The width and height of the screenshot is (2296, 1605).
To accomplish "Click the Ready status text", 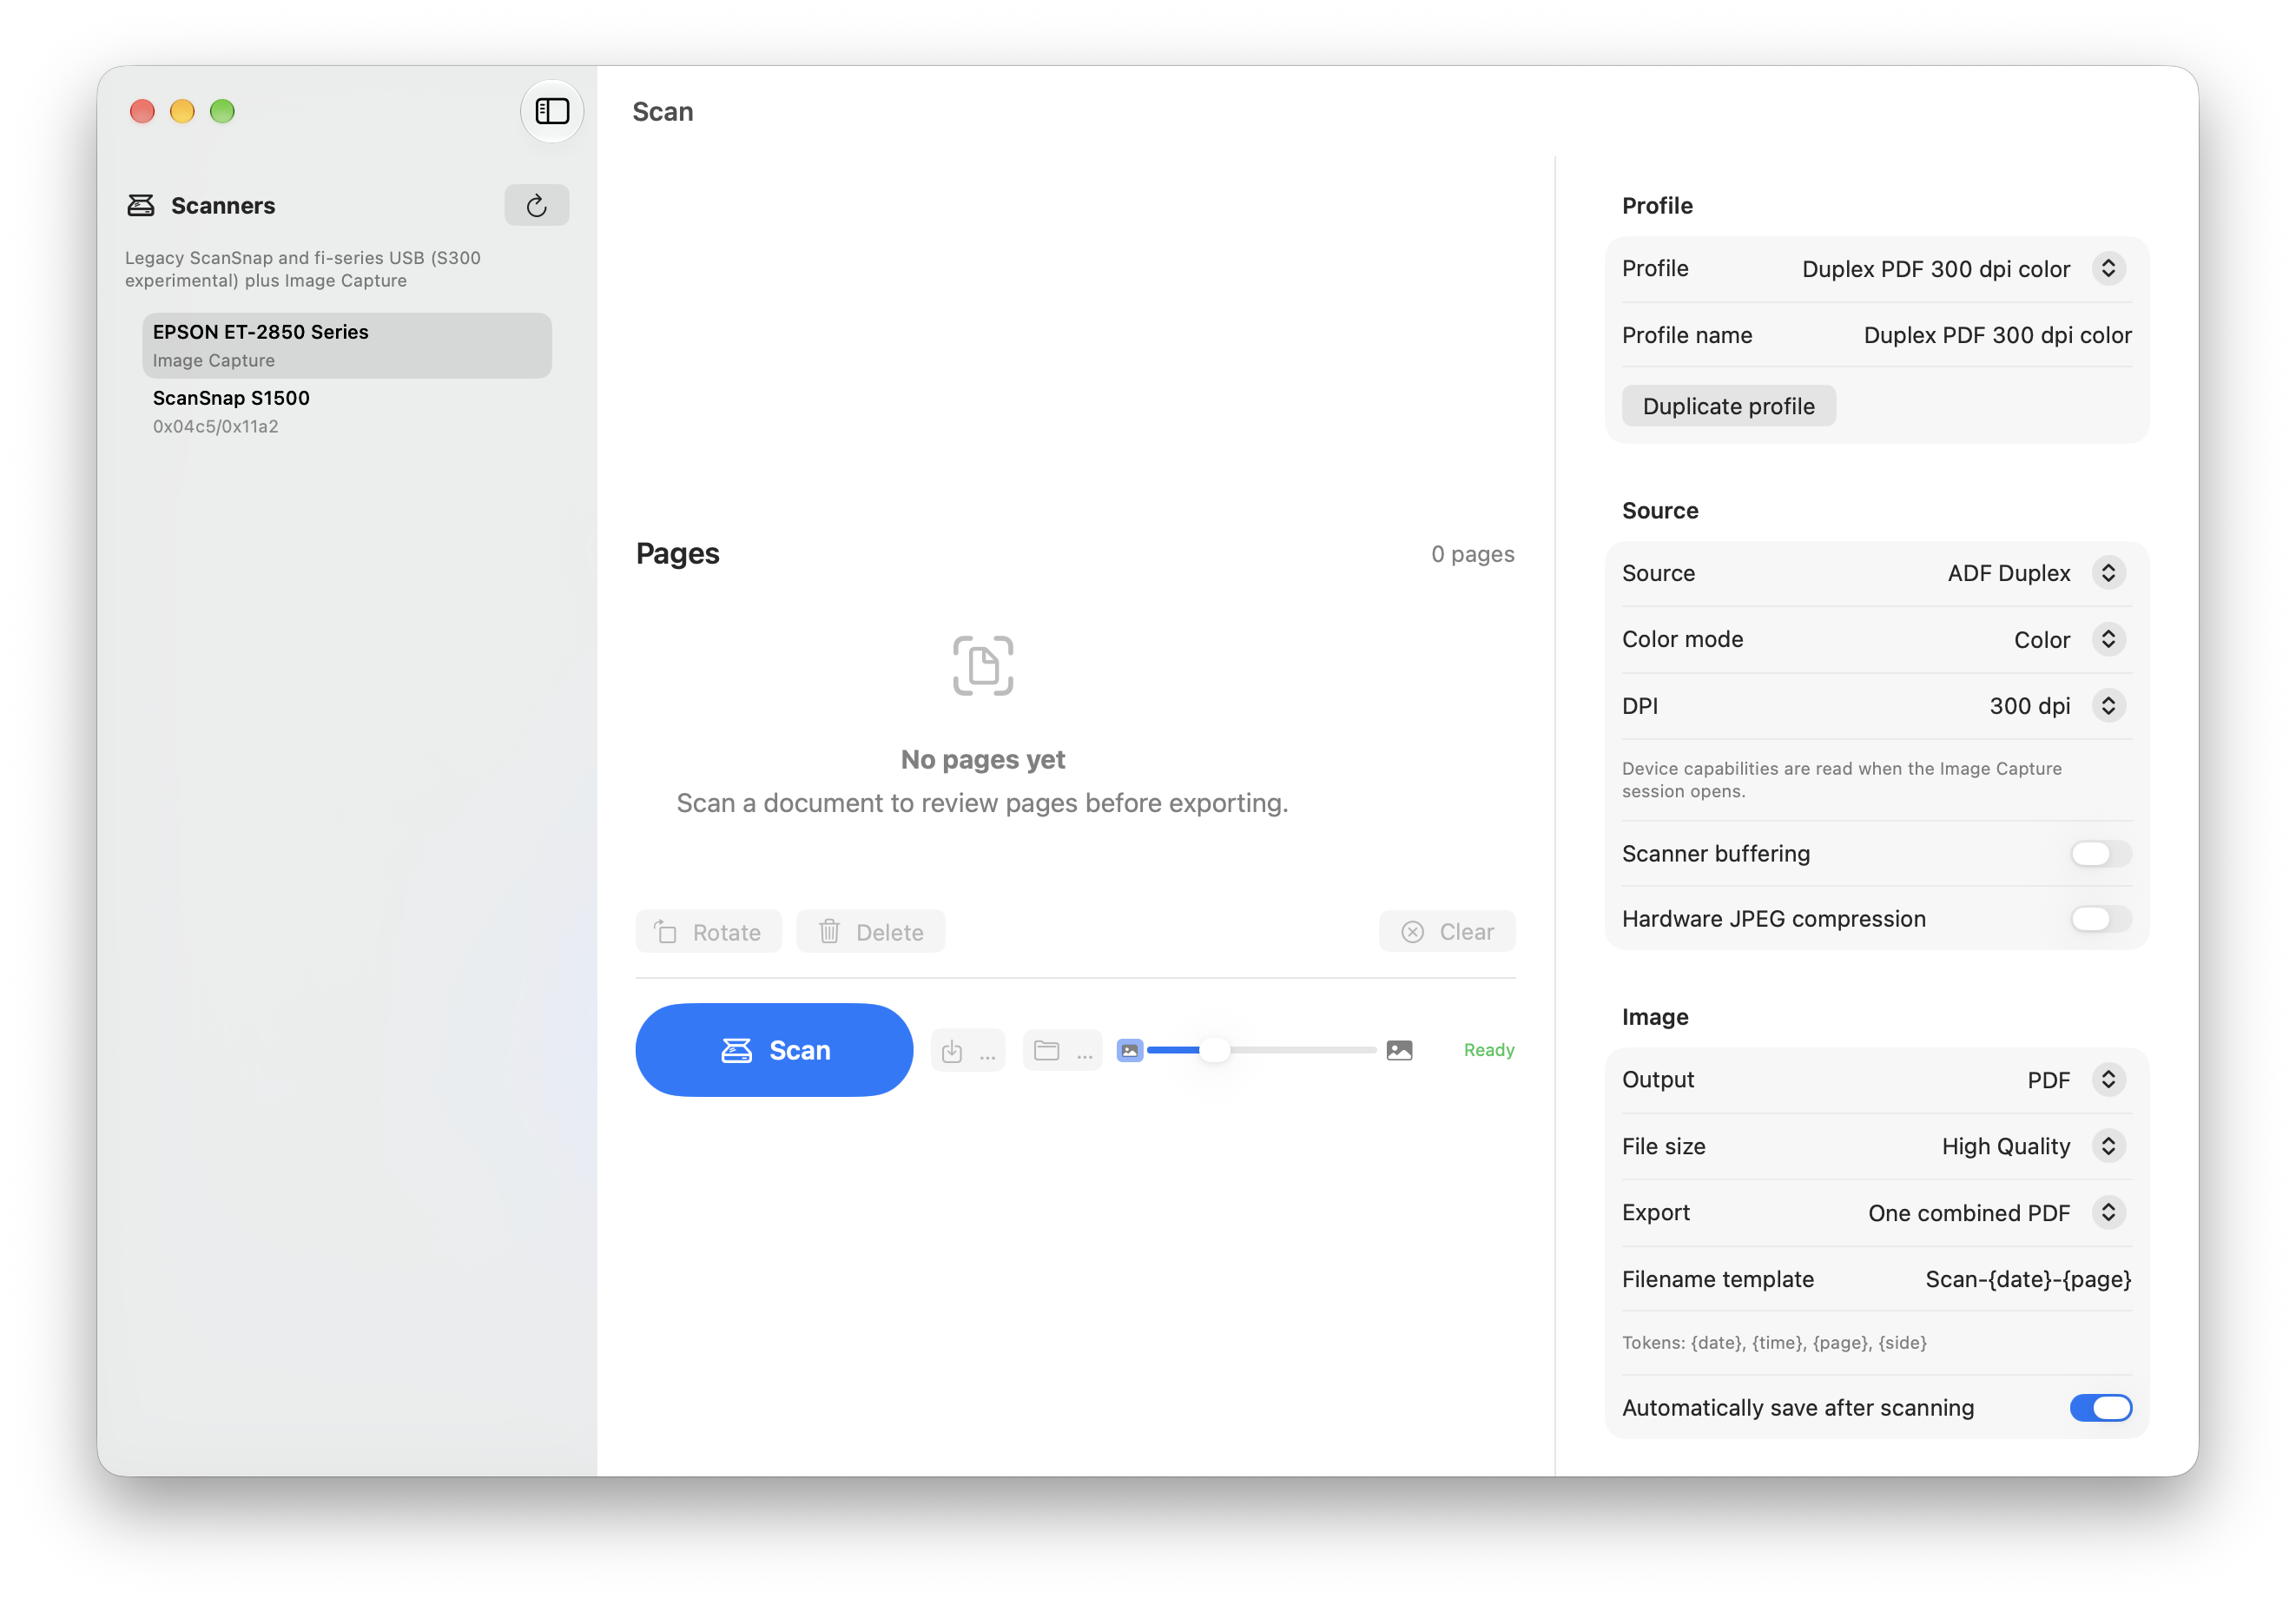I will click(1489, 1050).
